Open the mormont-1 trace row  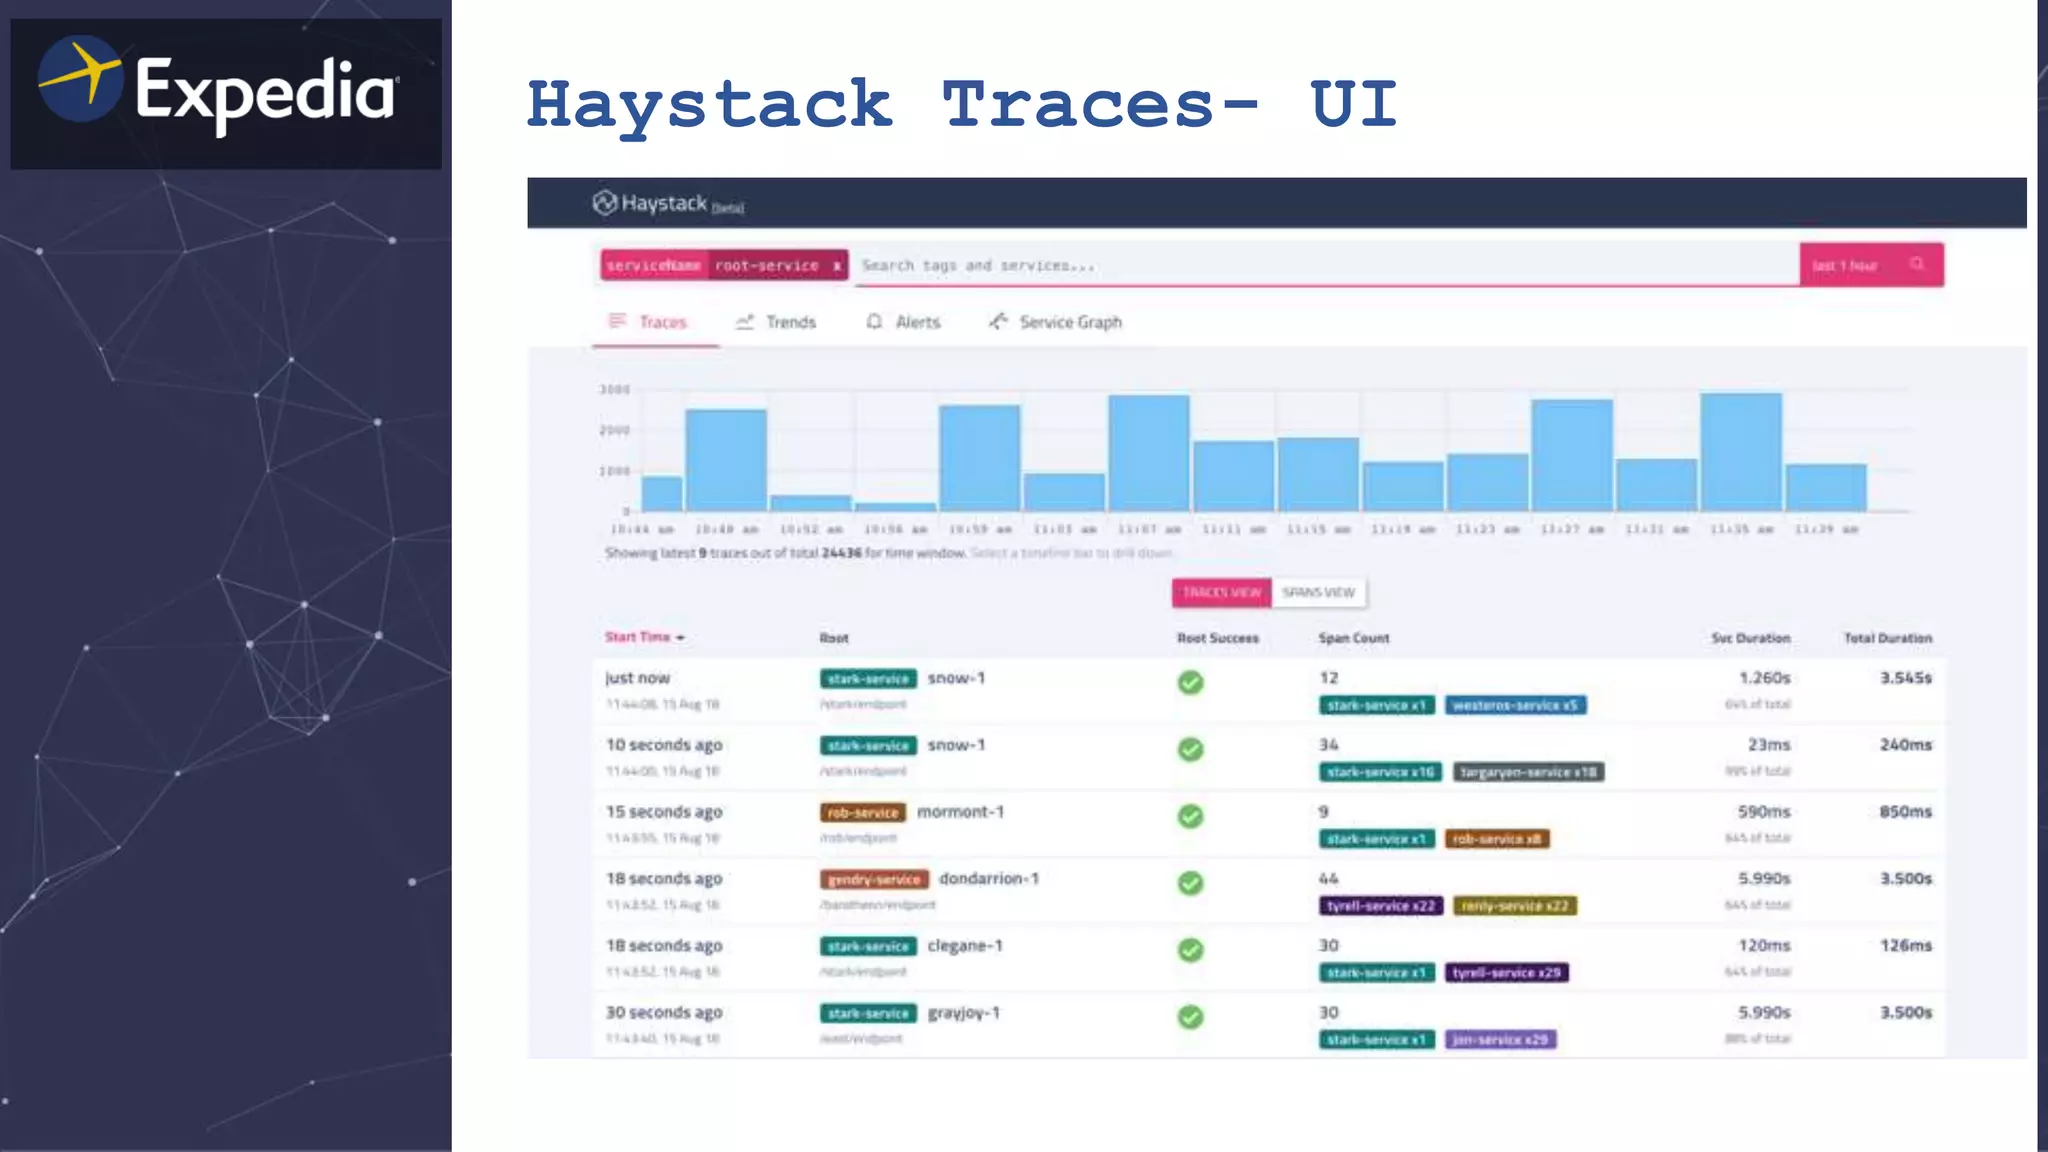click(960, 812)
